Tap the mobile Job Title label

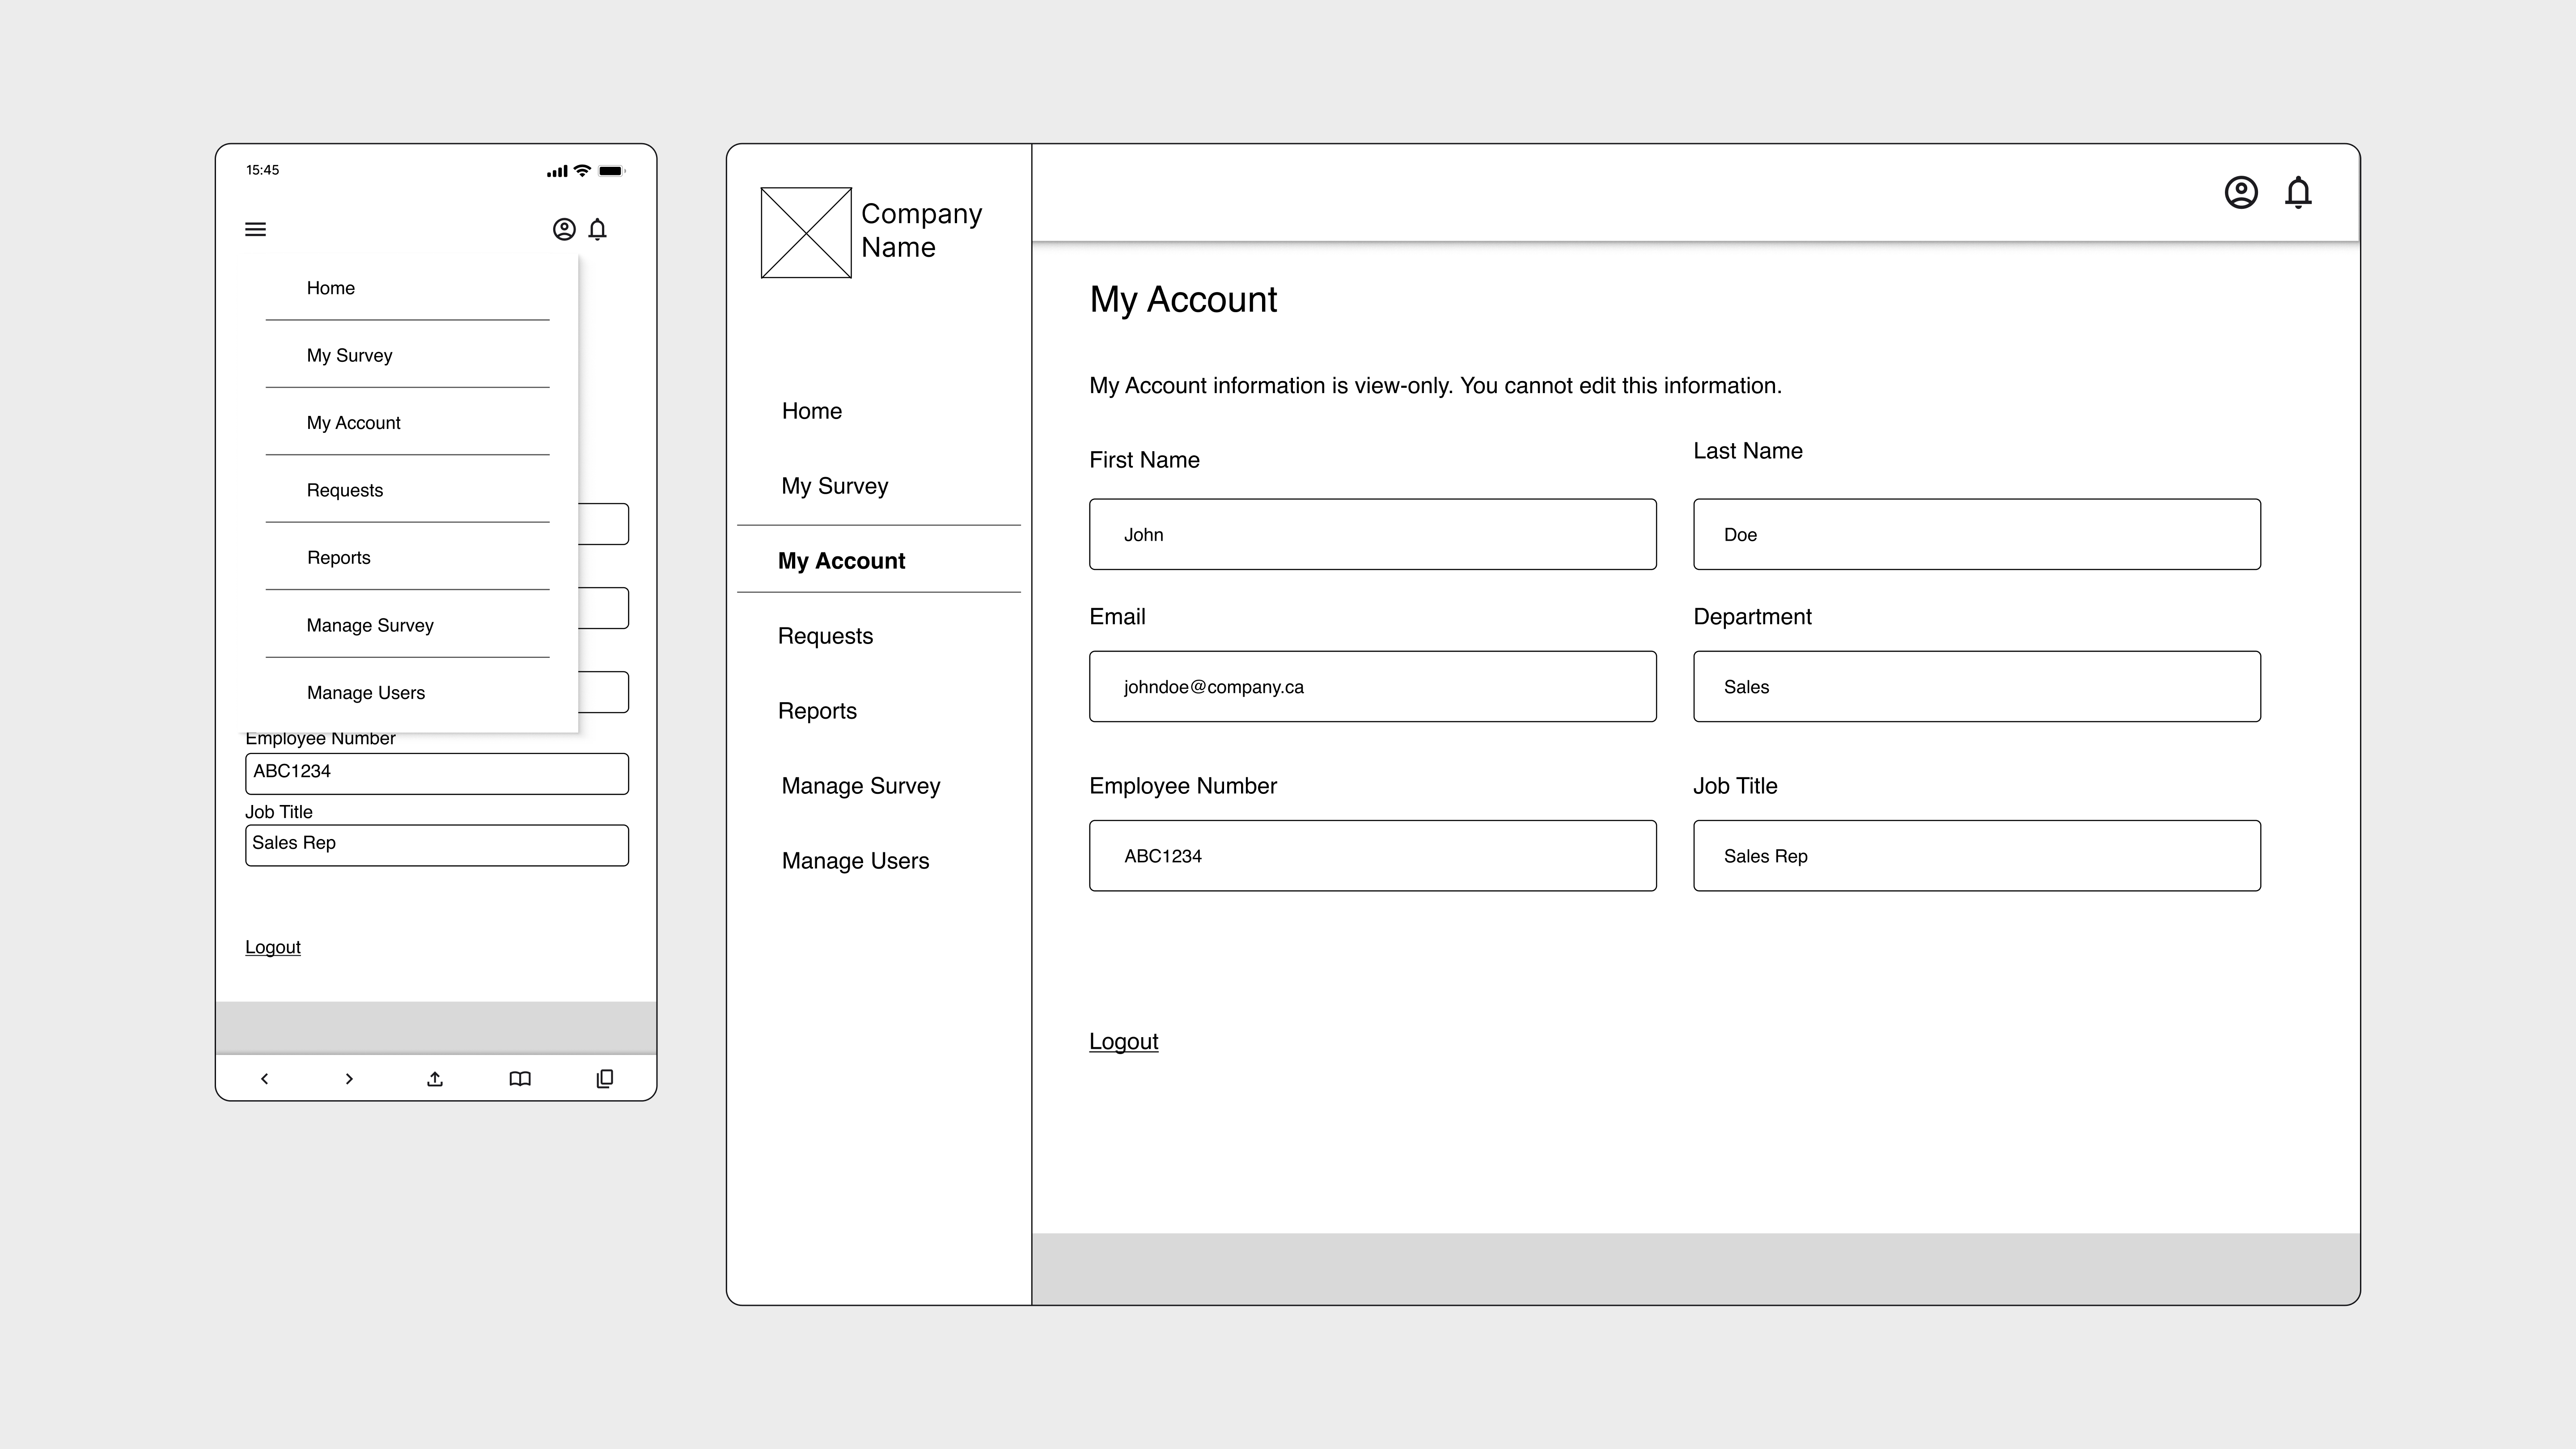coord(279,812)
